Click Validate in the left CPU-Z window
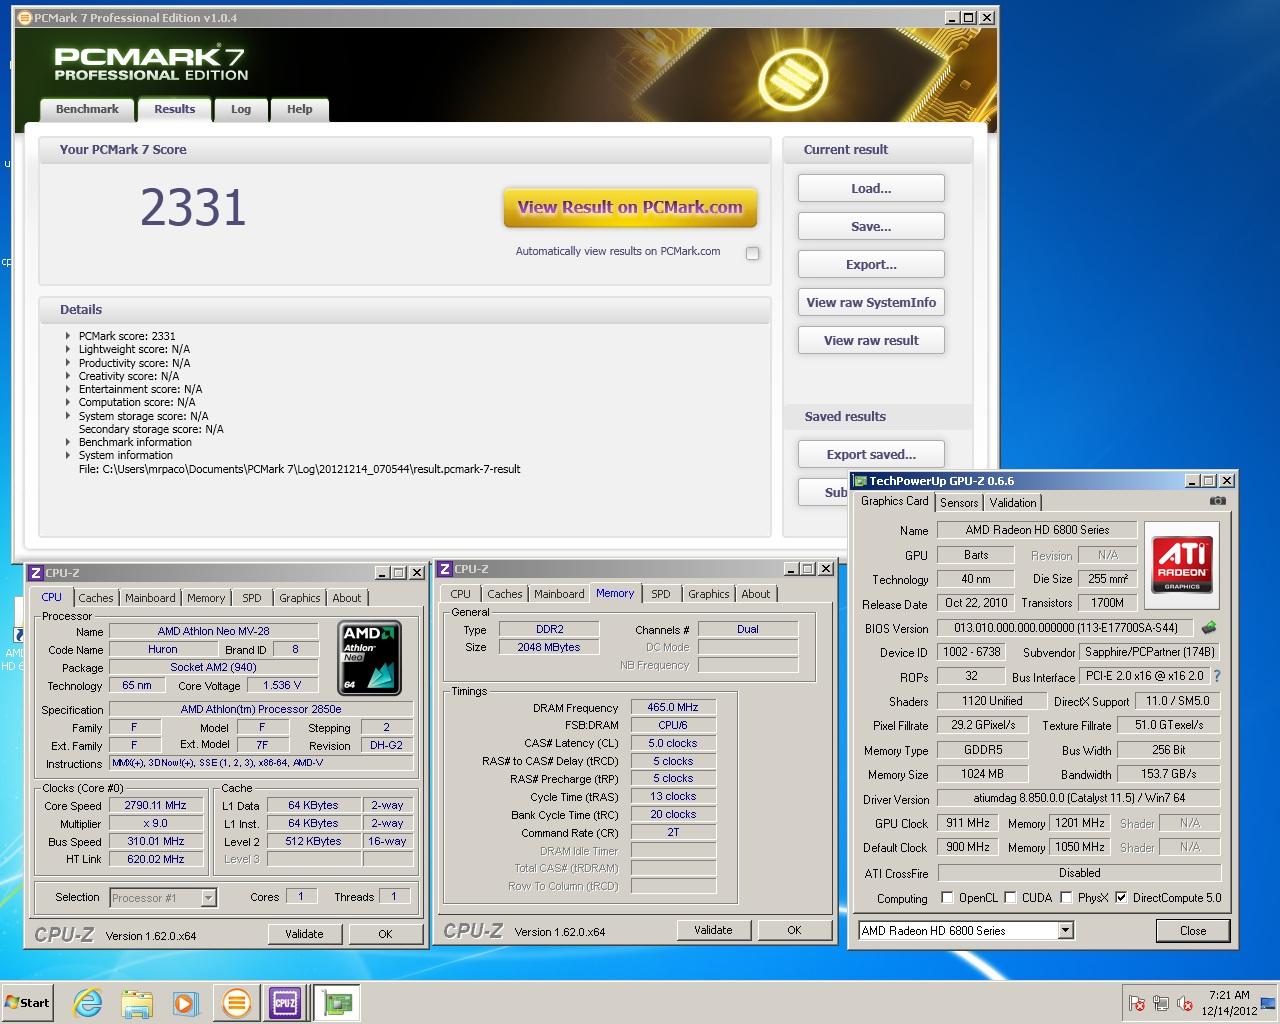Image resolution: width=1280 pixels, height=1024 pixels. tap(304, 934)
